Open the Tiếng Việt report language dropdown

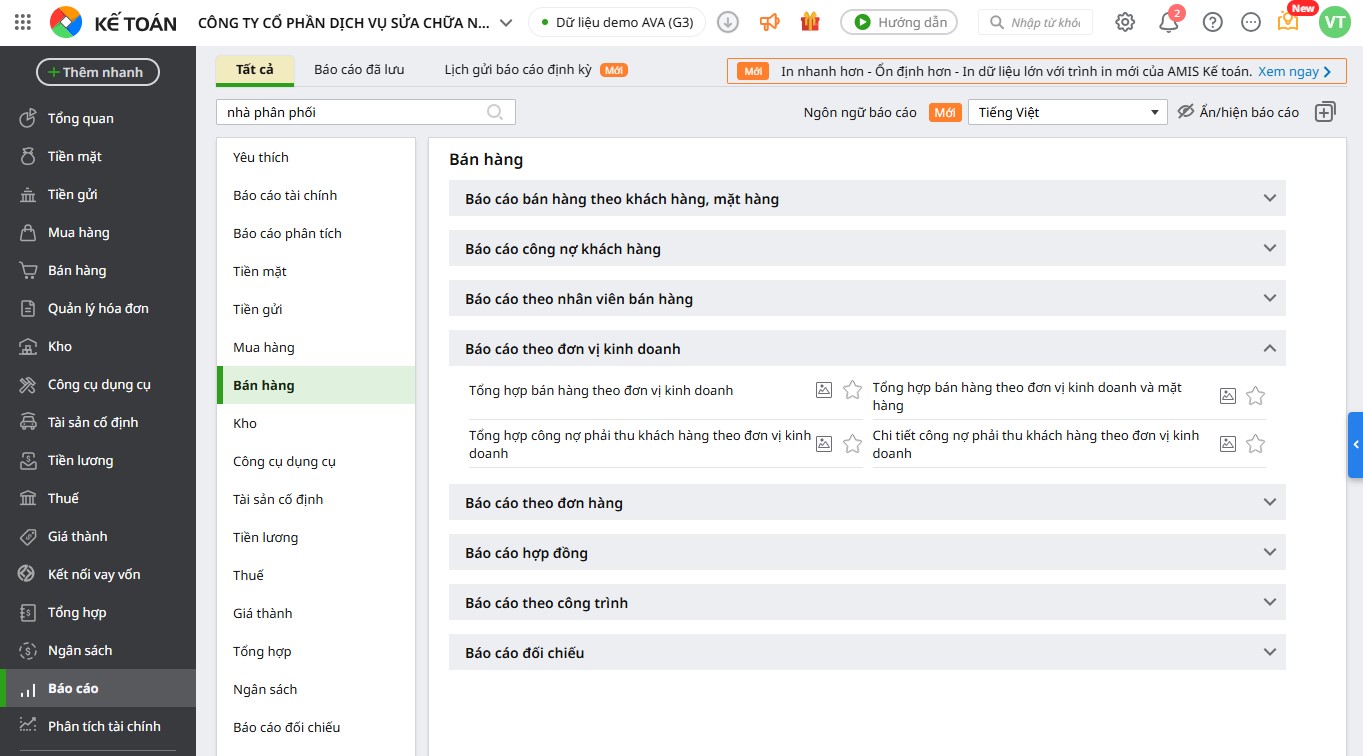1067,112
